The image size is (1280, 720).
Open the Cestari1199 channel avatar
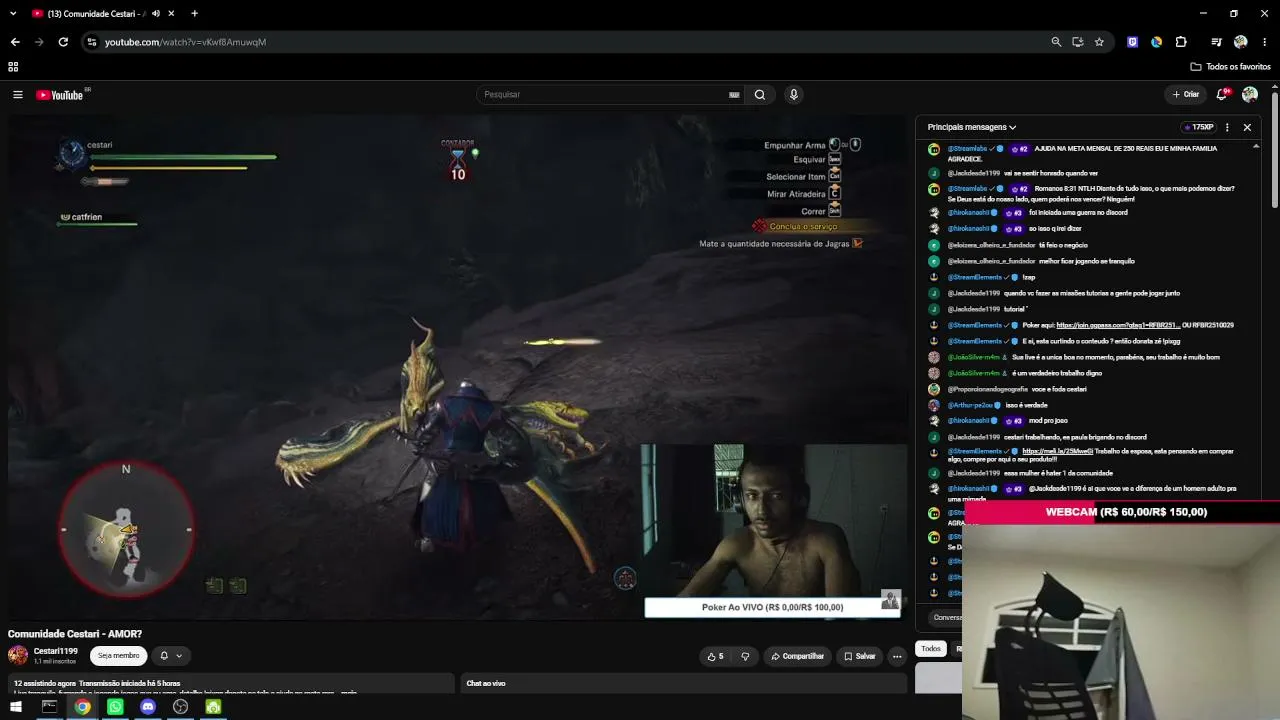18,655
